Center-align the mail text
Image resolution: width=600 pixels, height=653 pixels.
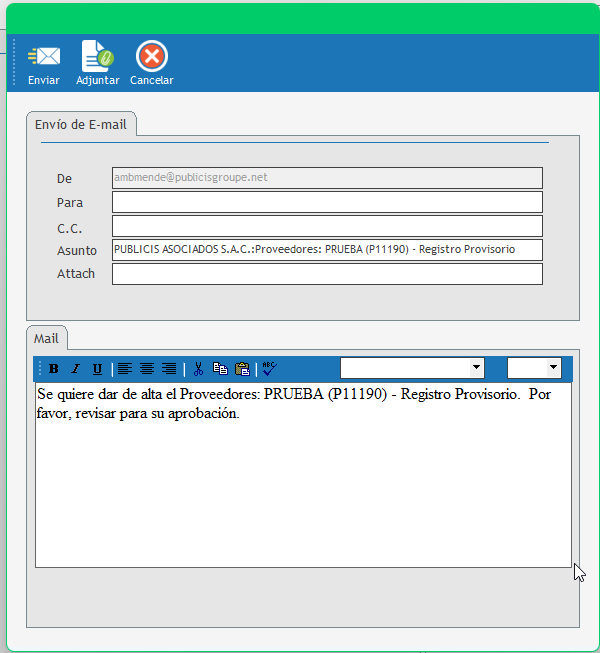tap(147, 369)
